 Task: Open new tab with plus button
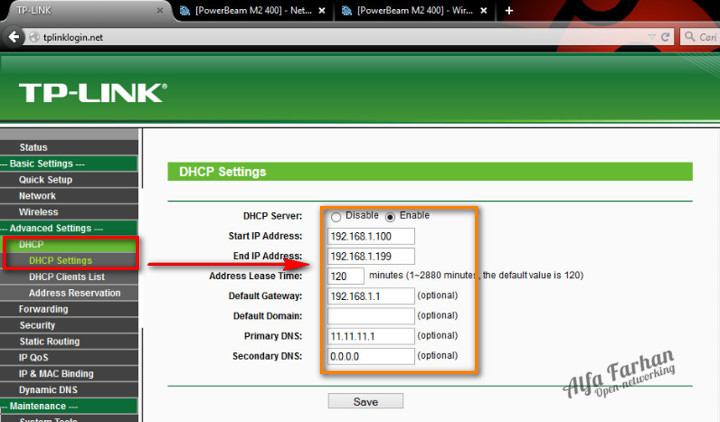[x=509, y=11]
